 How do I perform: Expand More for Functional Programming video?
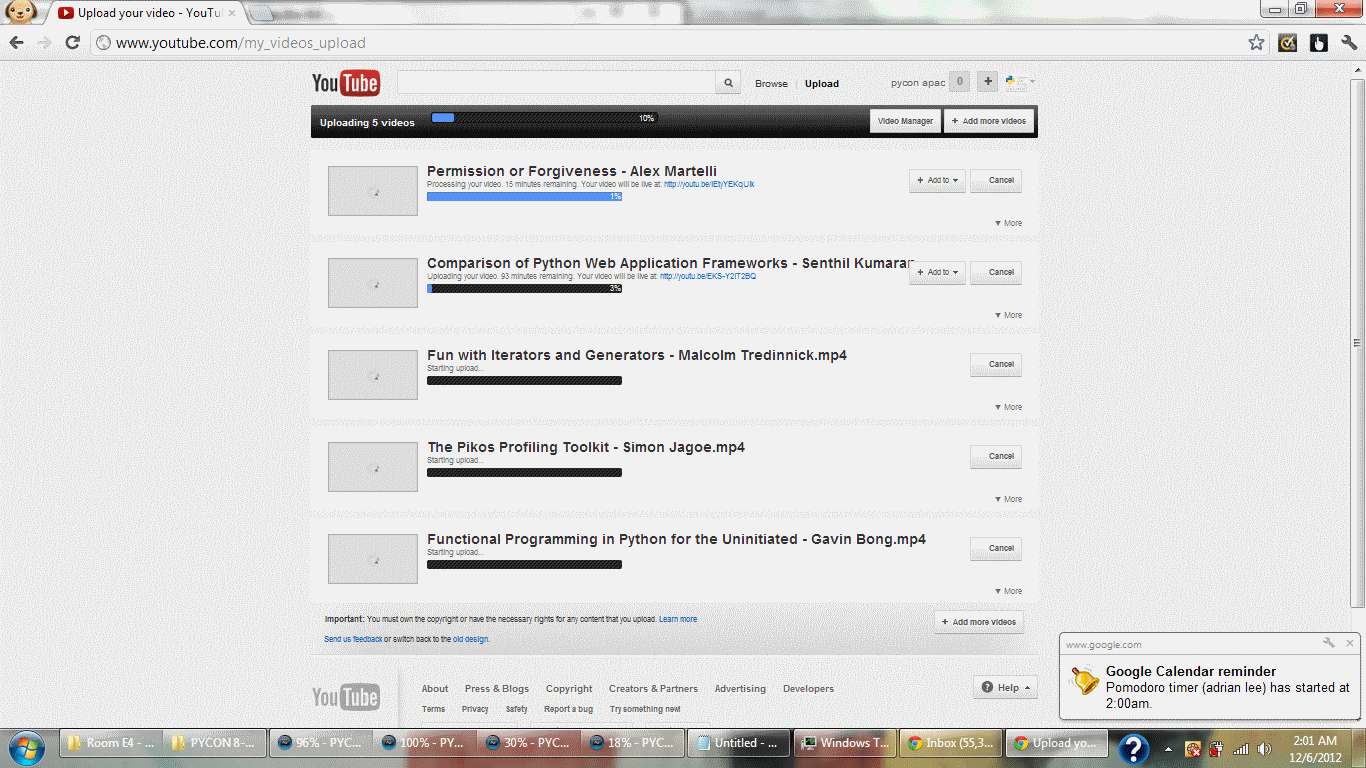coord(1008,591)
